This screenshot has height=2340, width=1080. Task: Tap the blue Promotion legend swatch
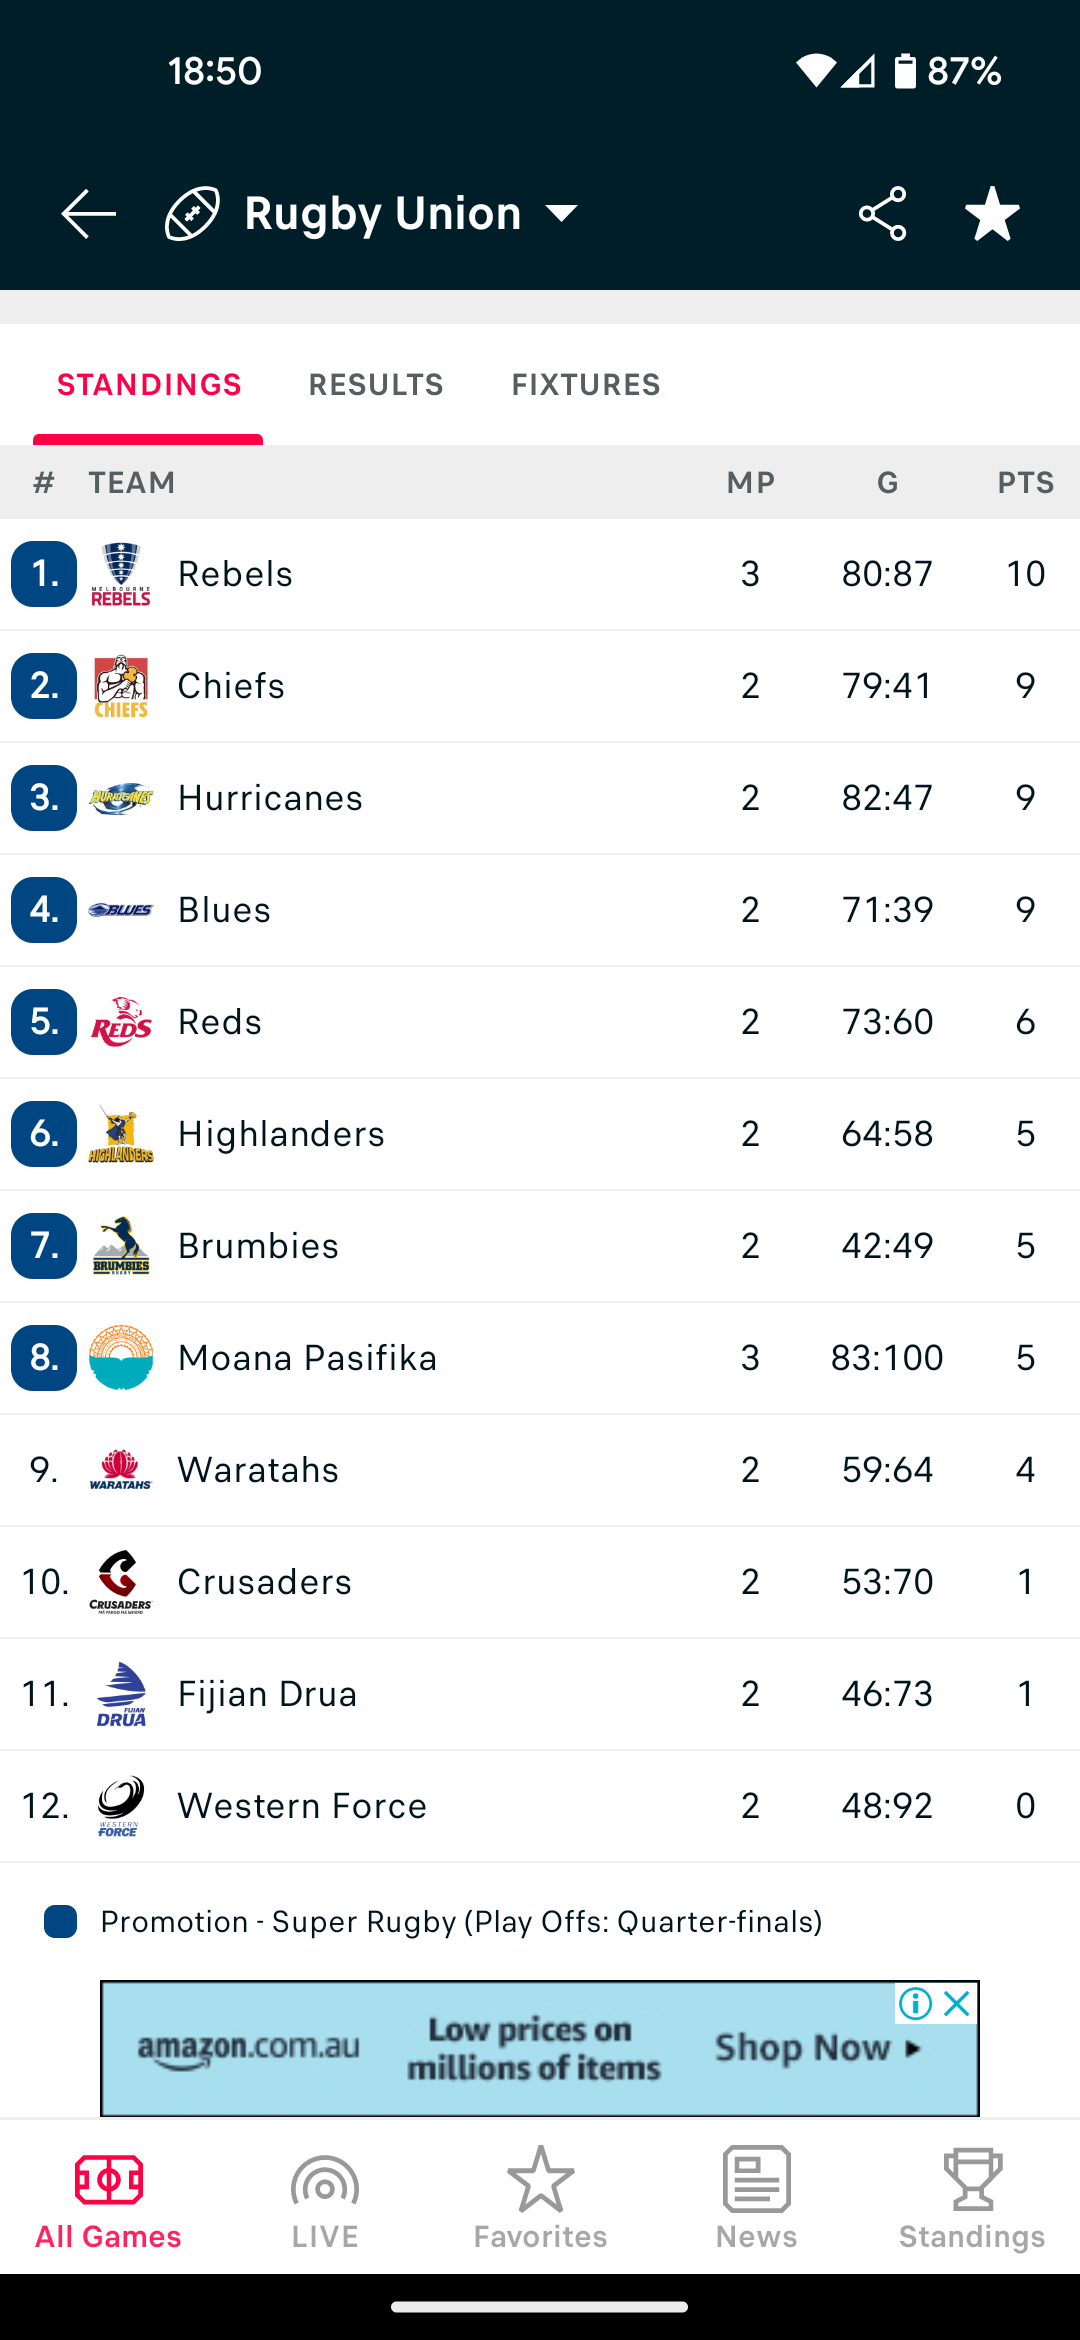(x=61, y=1922)
